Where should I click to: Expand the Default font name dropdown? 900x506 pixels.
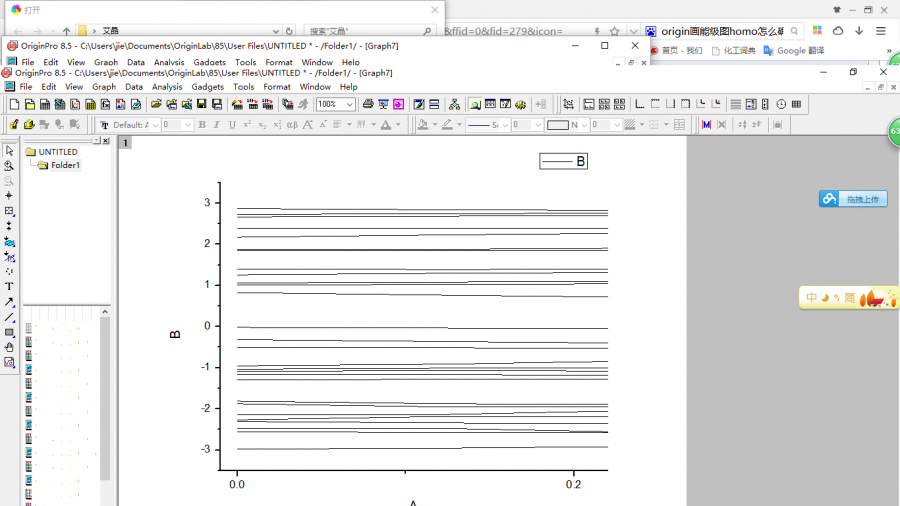click(155, 125)
